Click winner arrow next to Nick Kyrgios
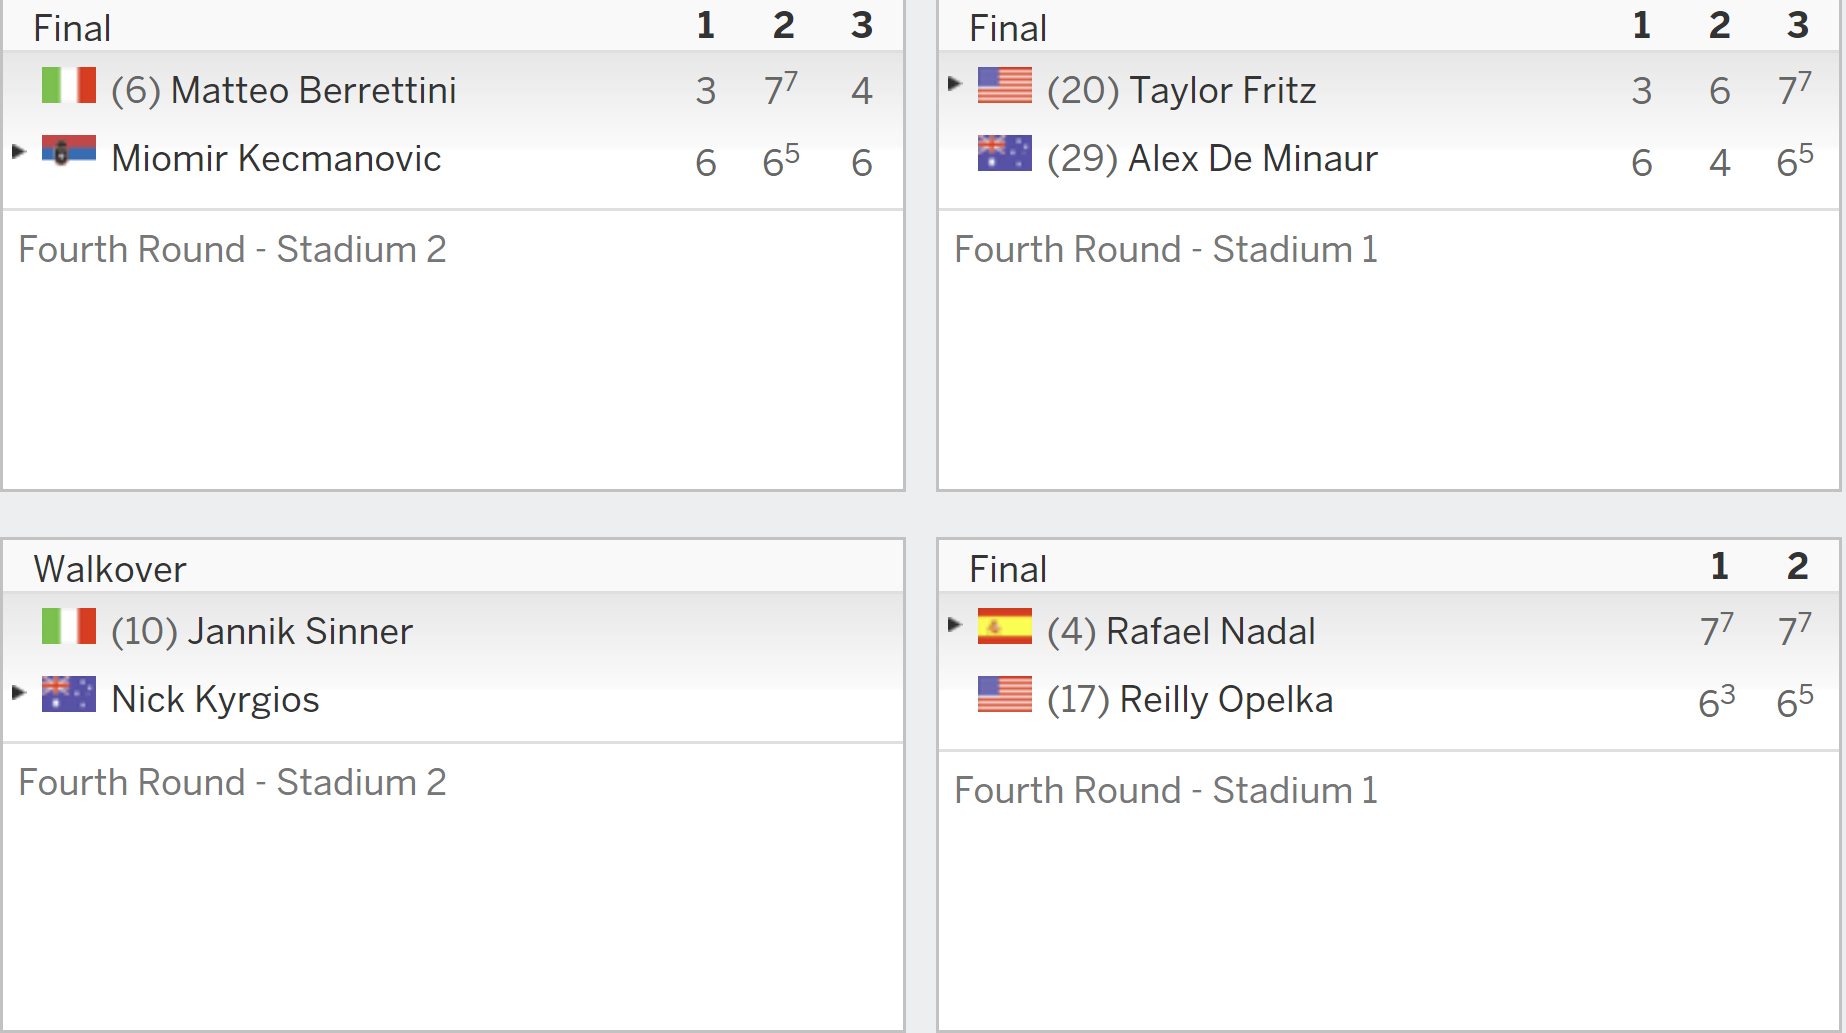Image resolution: width=1846 pixels, height=1033 pixels. coord(18,692)
